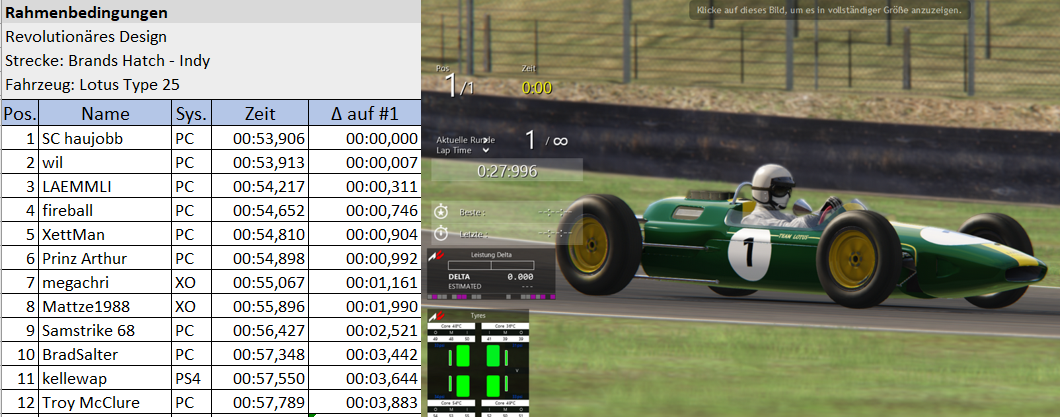The height and width of the screenshot is (417, 1060).
Task: Click the Strecke: Brands Hatch - Indy cell
Action: (x=210, y=61)
